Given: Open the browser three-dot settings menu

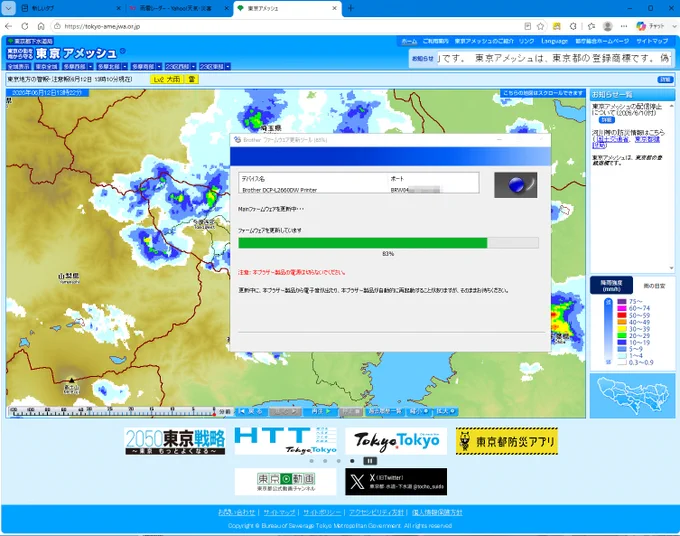Looking at the screenshot, I should click(624, 26).
